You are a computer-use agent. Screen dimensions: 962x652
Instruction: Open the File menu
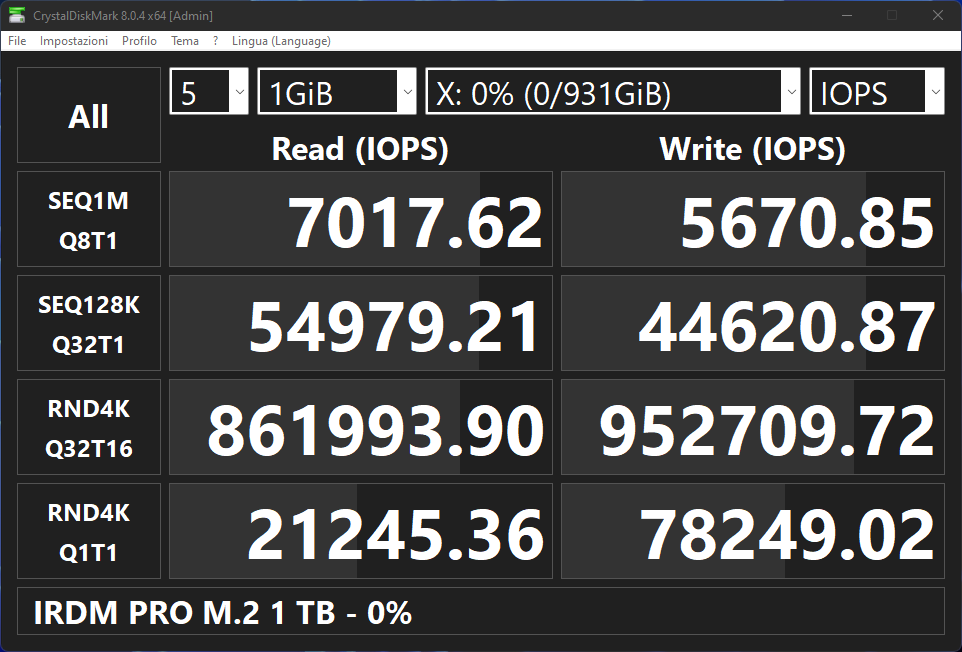pyautogui.click(x=17, y=41)
